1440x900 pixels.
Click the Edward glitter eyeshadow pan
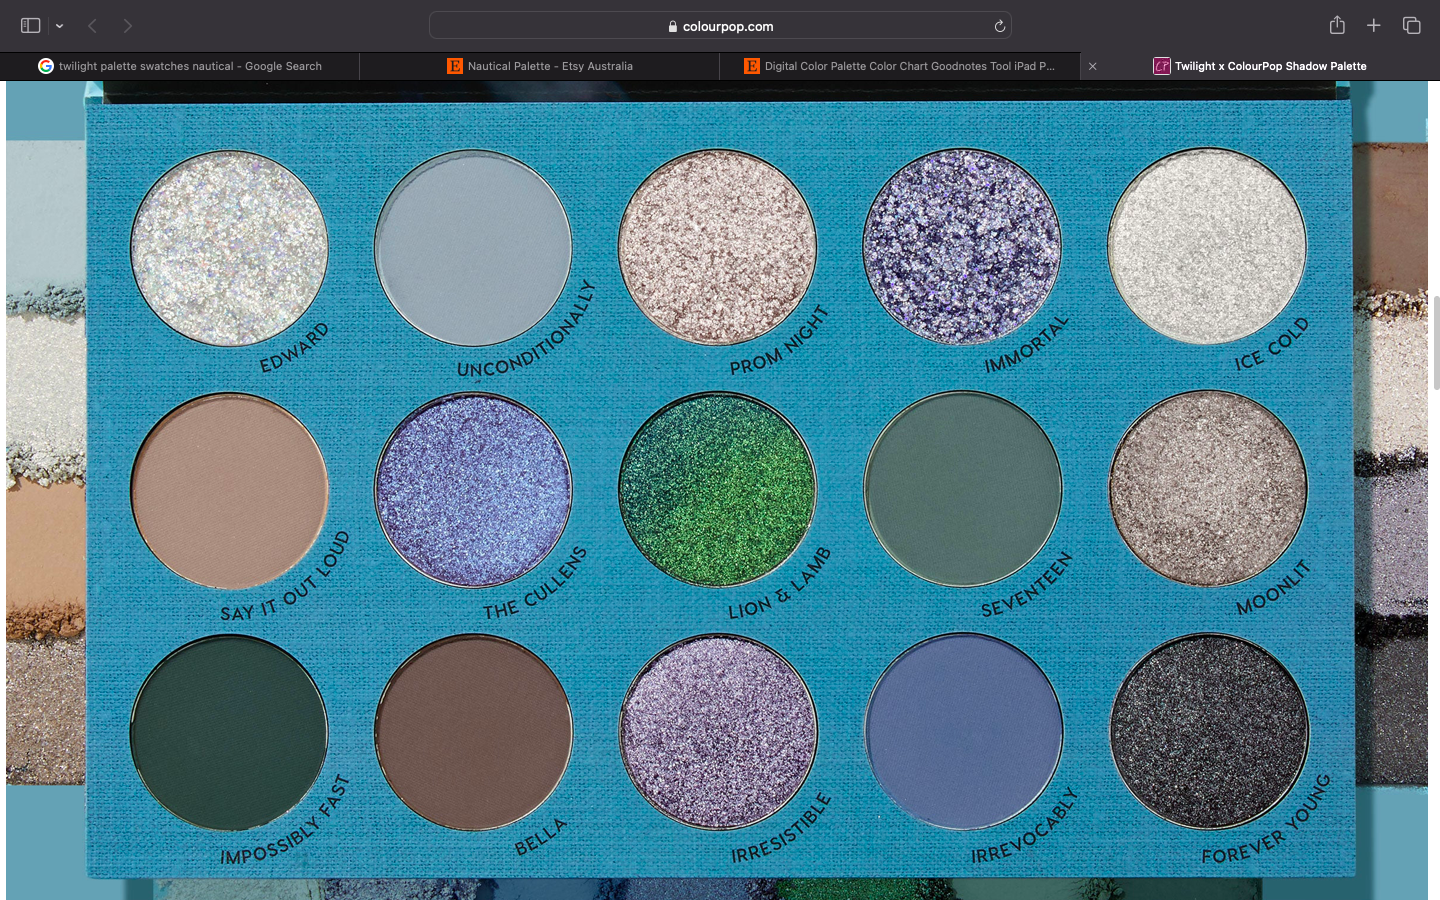click(x=229, y=248)
